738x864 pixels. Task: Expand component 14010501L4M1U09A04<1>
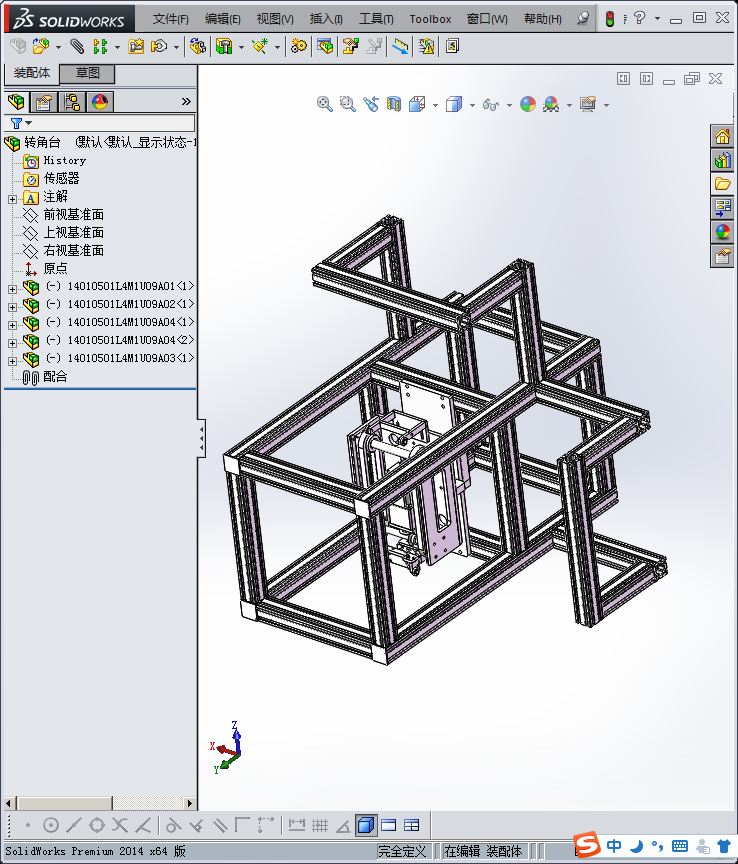pyautogui.click(x=12, y=325)
